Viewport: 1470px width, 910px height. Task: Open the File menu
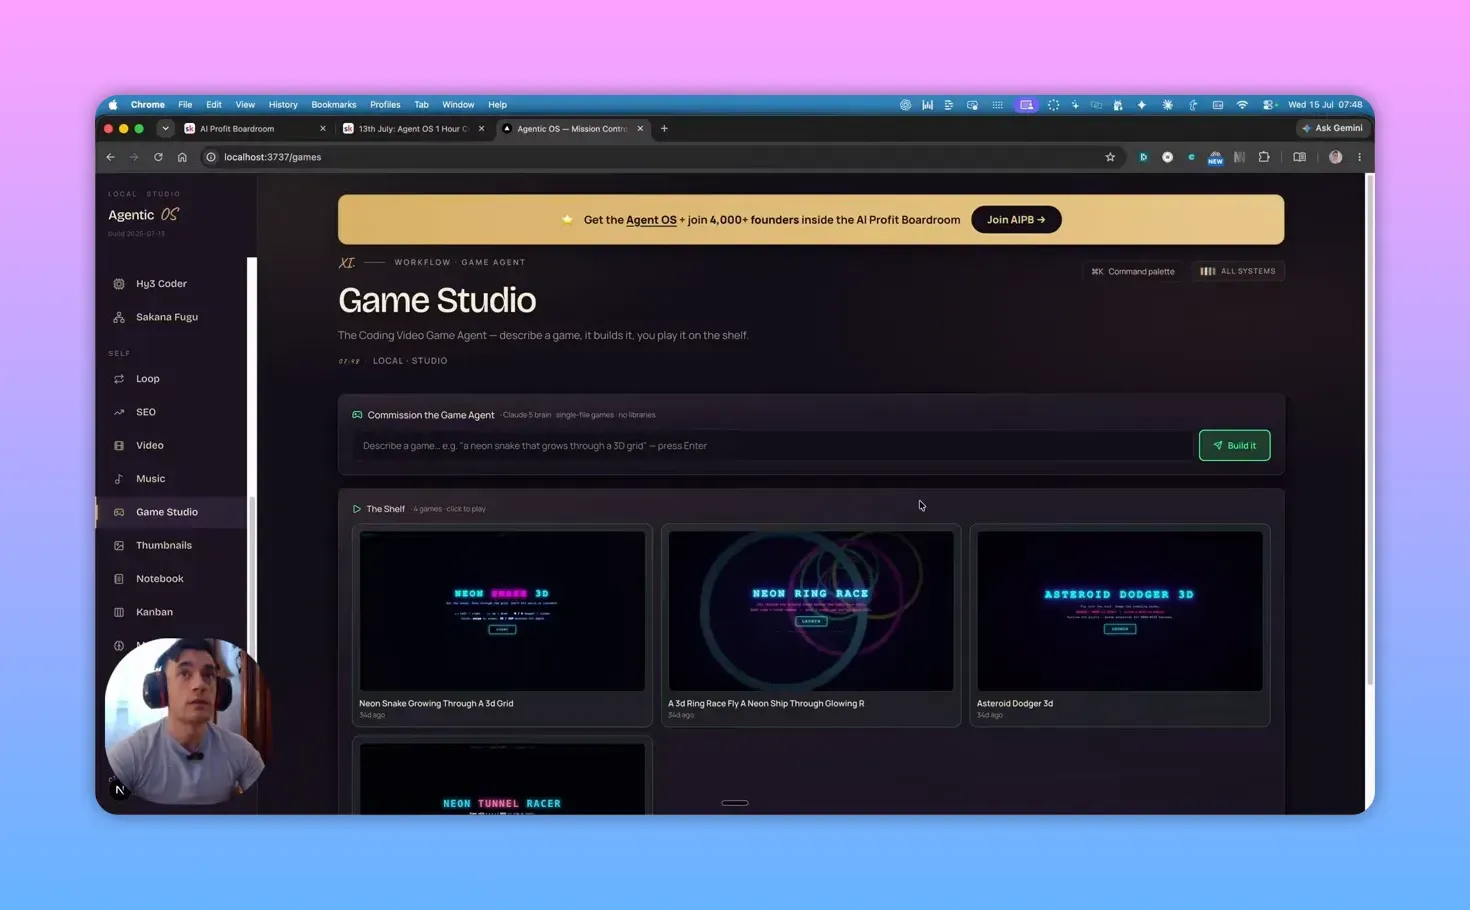coord(185,105)
